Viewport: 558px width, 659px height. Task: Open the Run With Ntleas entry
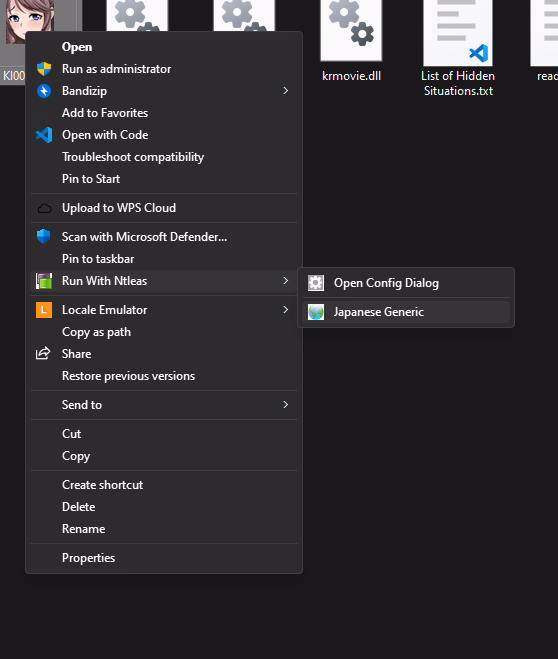point(164,281)
